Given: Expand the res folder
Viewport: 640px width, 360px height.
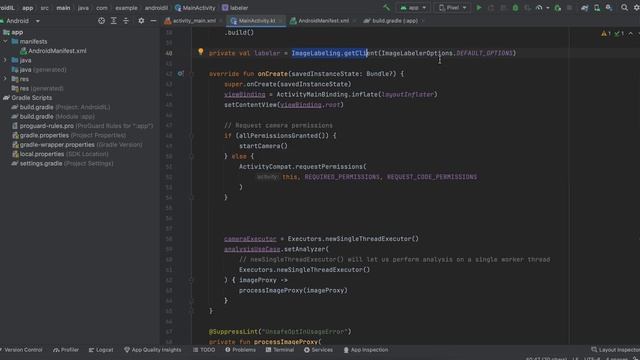Looking at the screenshot, I should (5, 78).
